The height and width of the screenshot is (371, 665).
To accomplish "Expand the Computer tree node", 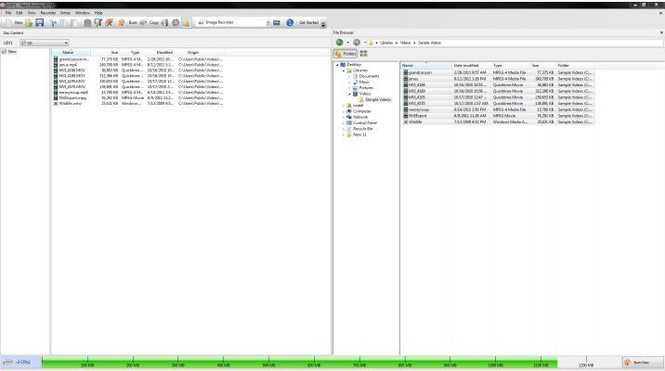I will (x=344, y=111).
